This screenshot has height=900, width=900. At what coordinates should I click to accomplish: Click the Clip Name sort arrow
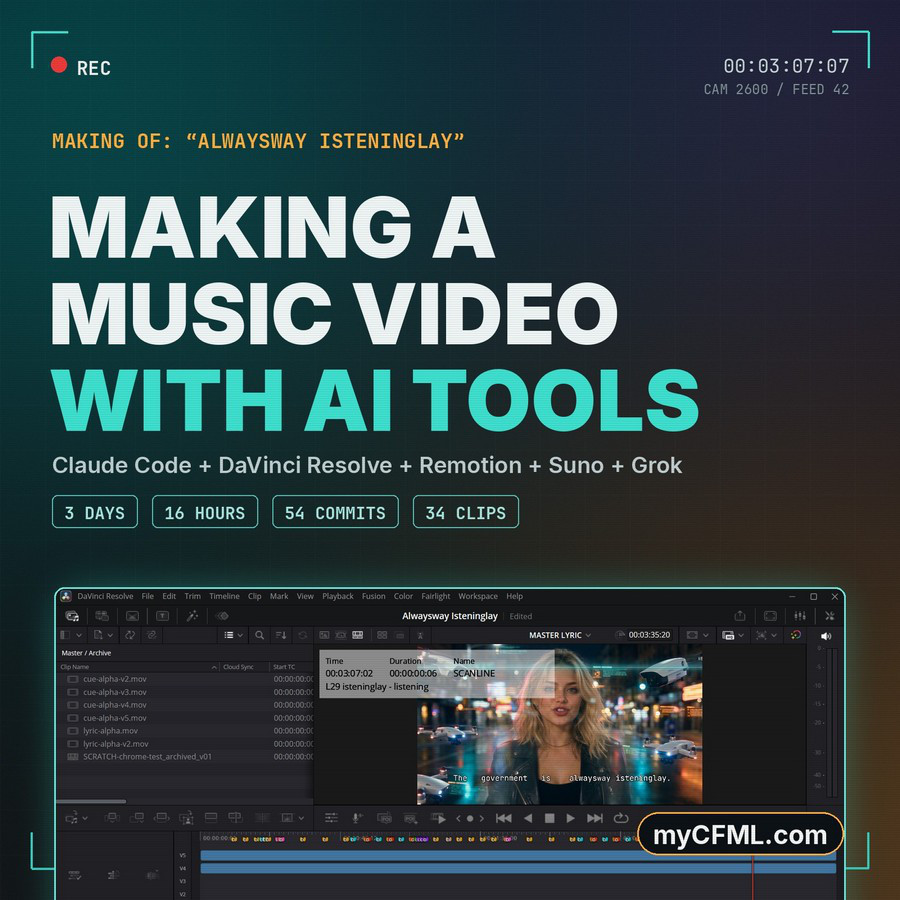[214, 667]
